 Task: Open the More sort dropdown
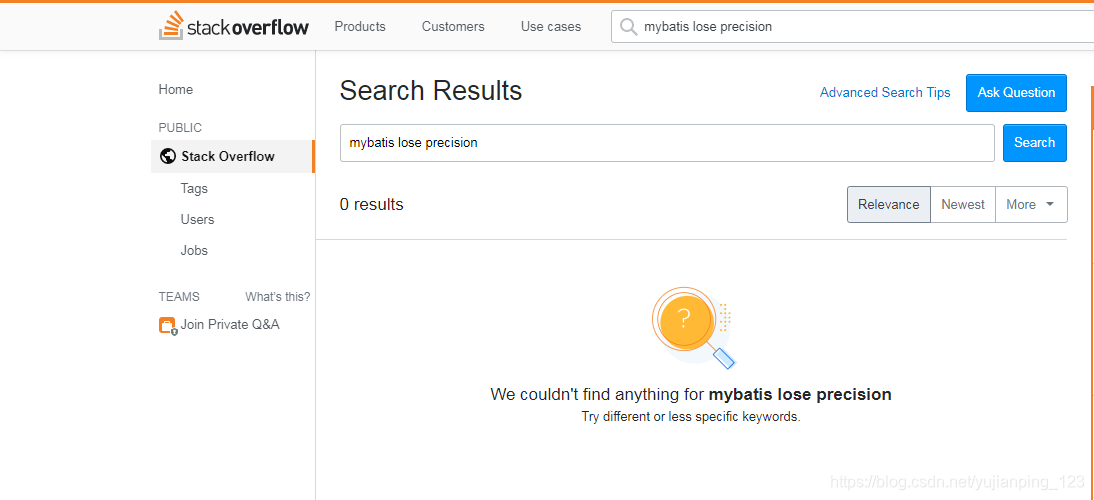click(x=1031, y=204)
